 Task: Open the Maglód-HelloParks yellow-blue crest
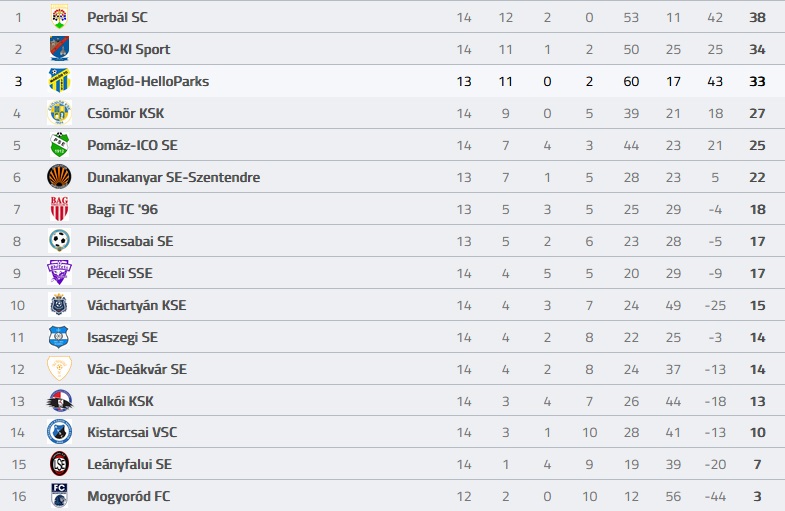[x=59, y=81]
